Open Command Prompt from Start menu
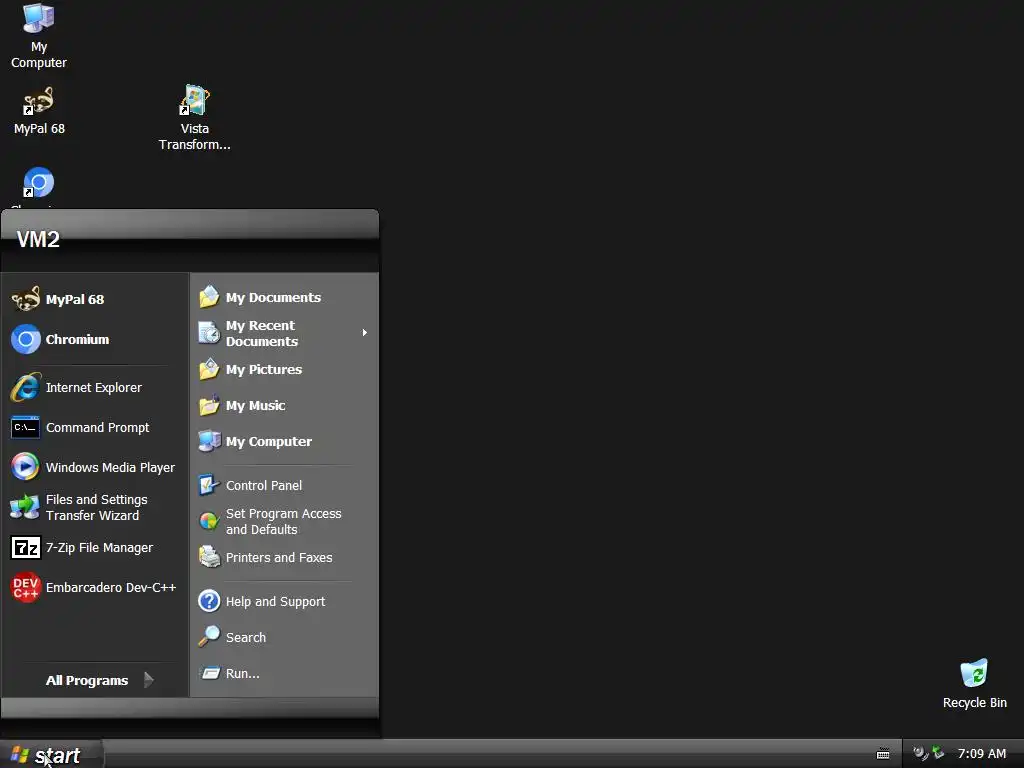 click(95, 428)
